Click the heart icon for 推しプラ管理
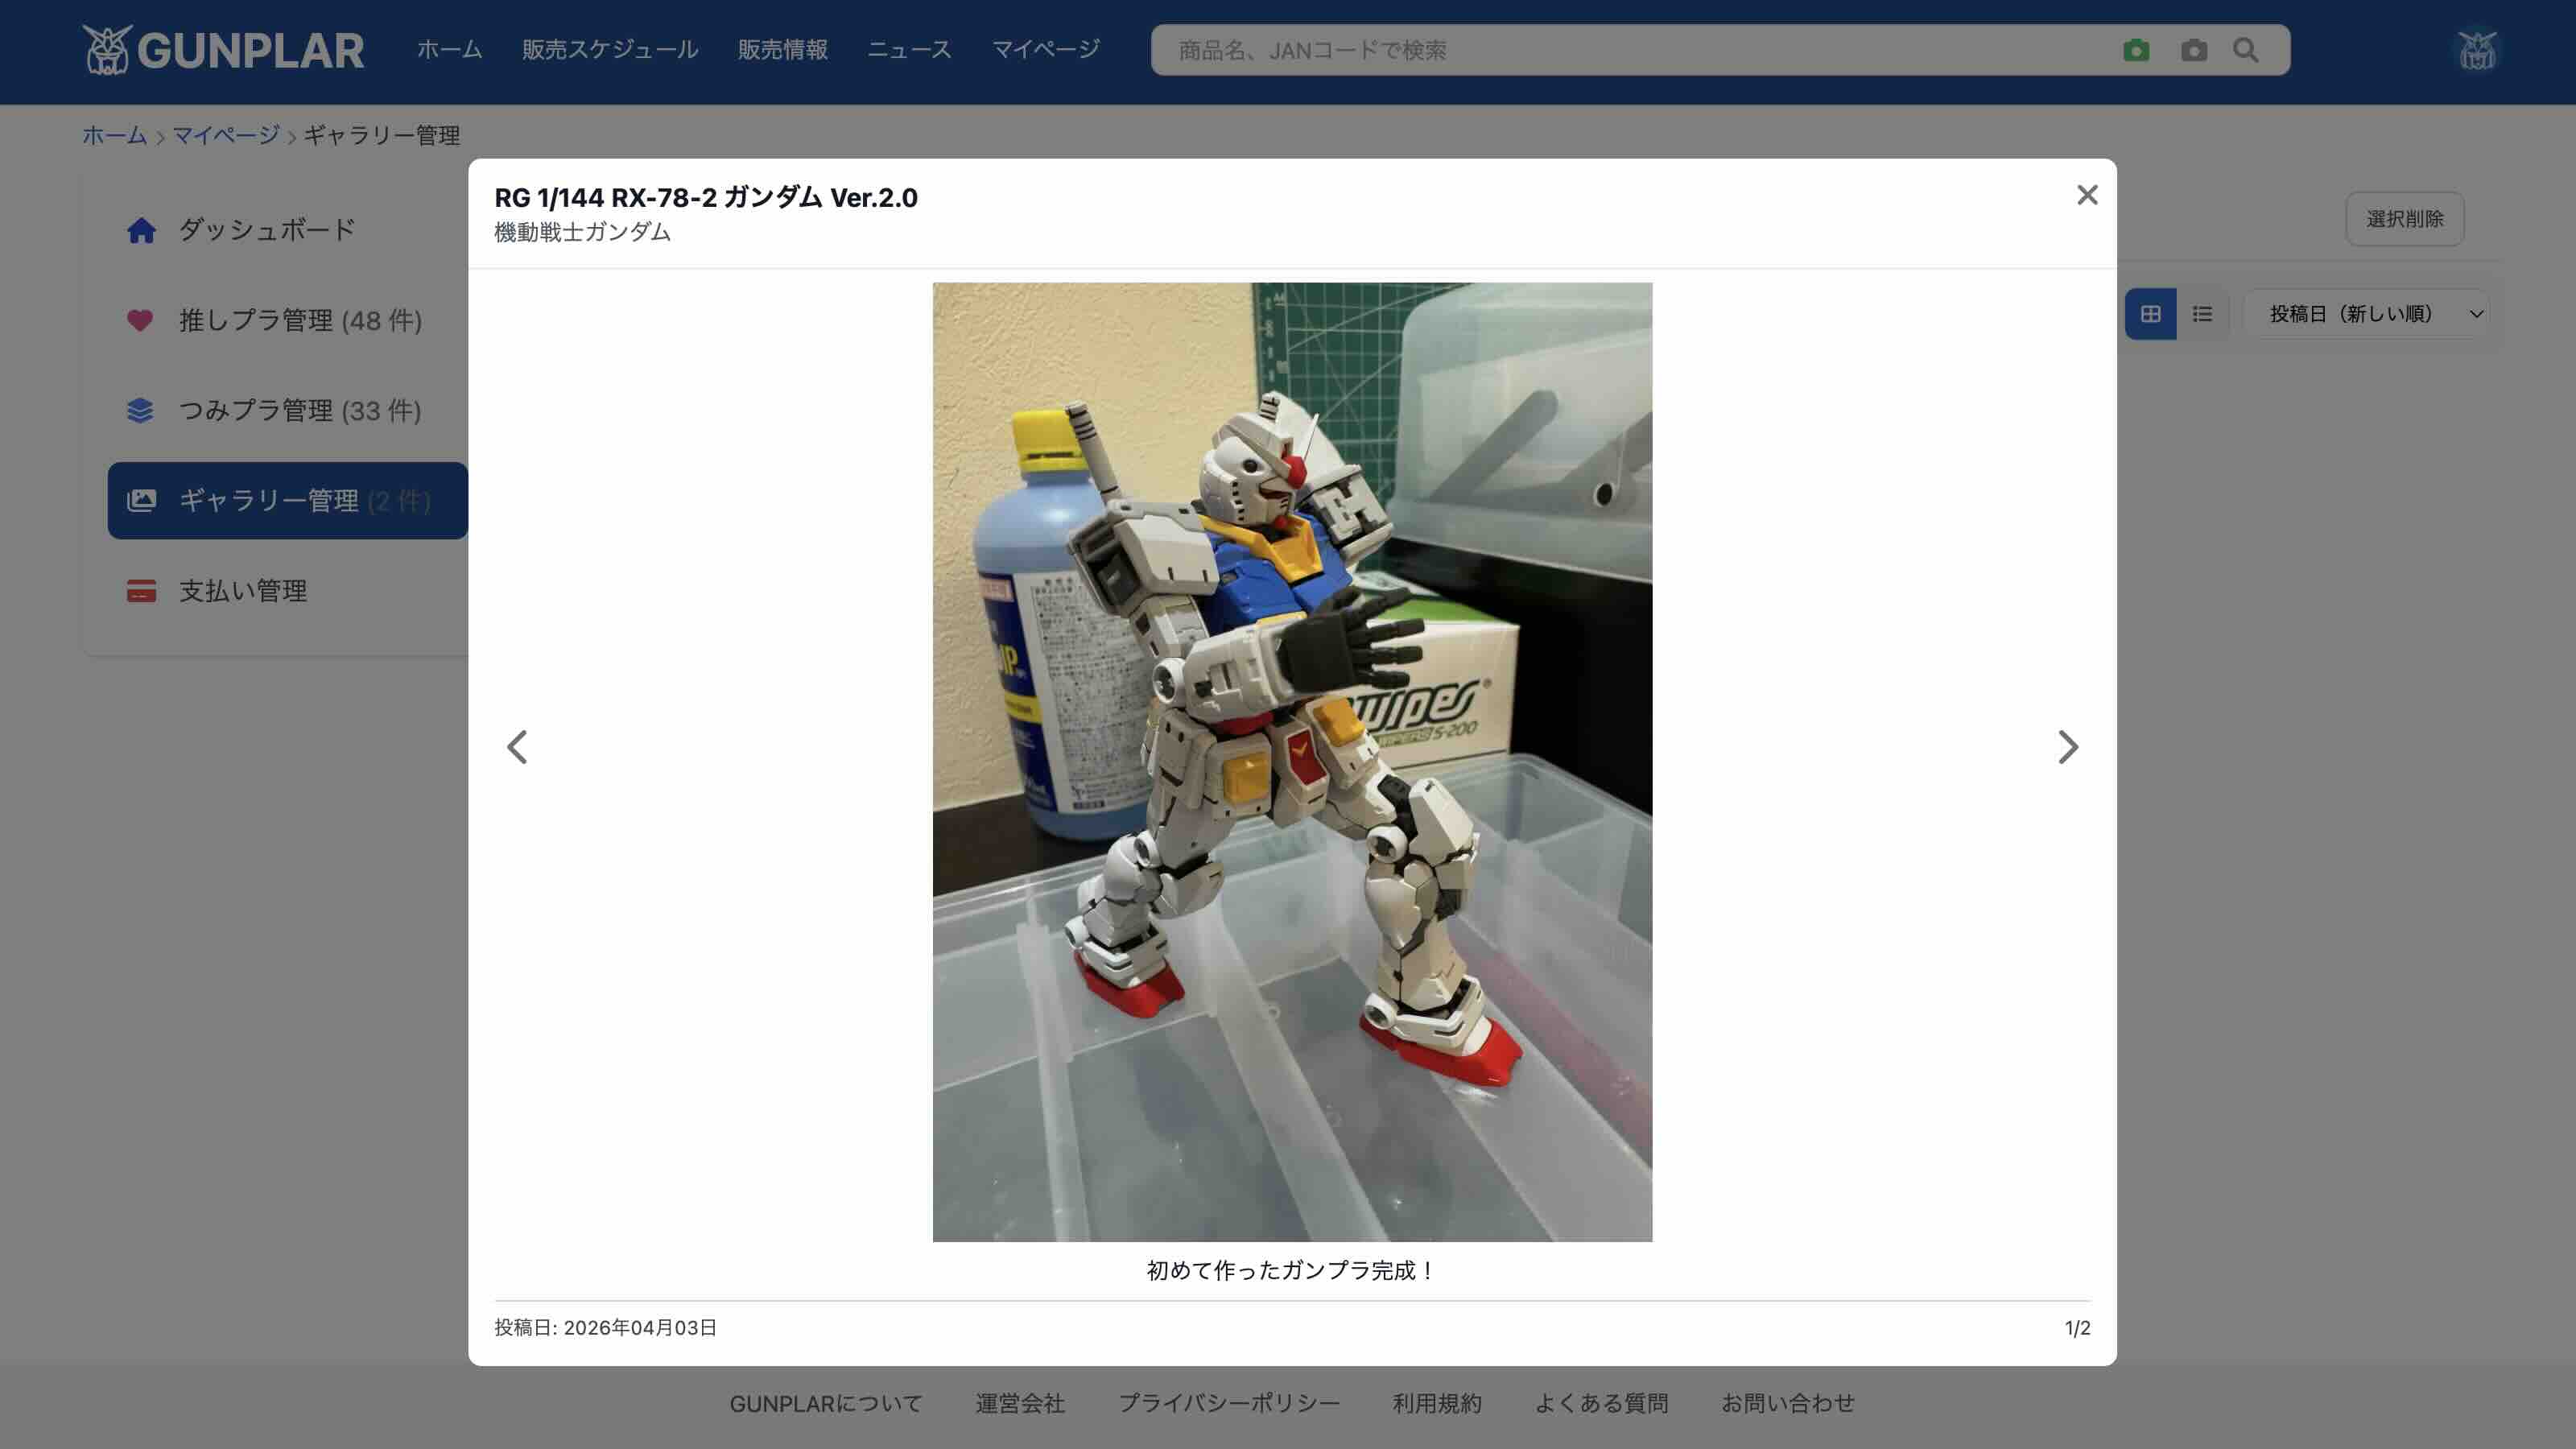Viewport: 2576px width, 1449px height. [x=140, y=320]
